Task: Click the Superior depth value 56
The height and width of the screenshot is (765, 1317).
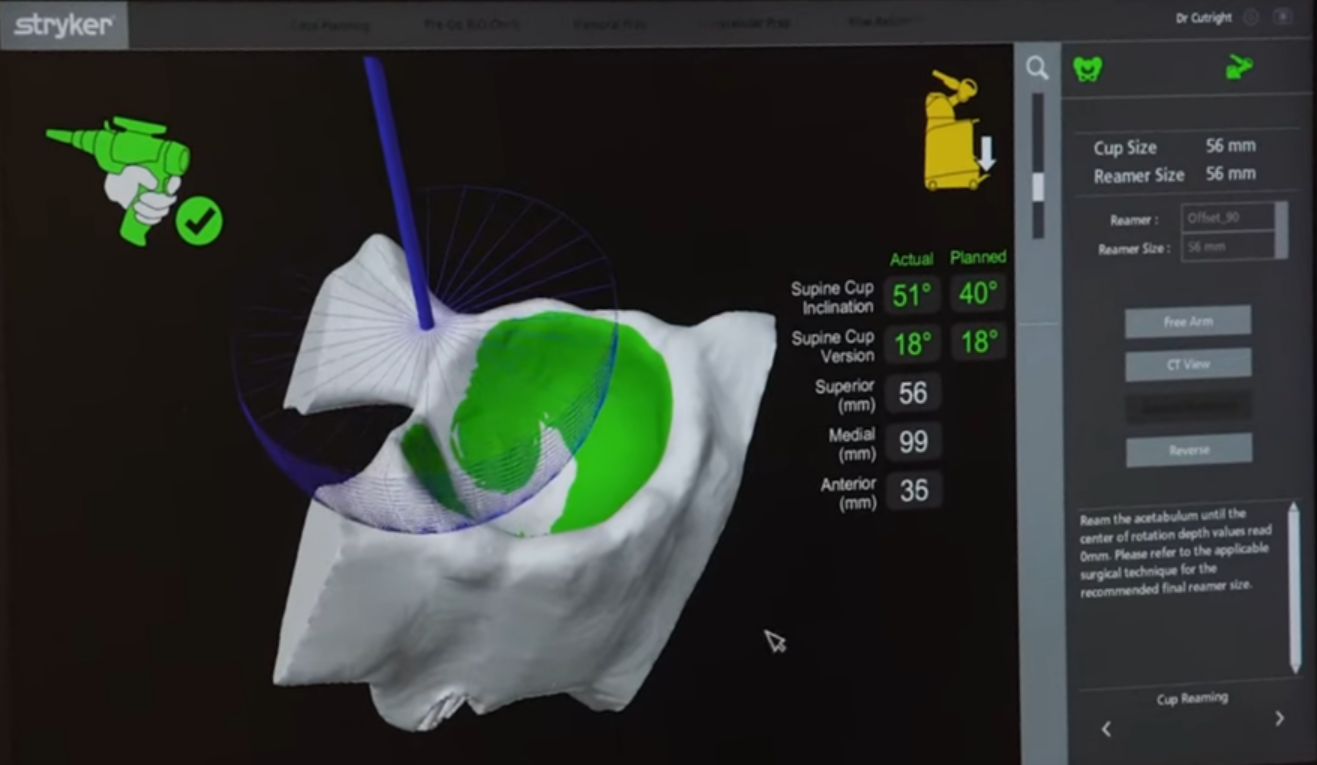Action: click(912, 393)
